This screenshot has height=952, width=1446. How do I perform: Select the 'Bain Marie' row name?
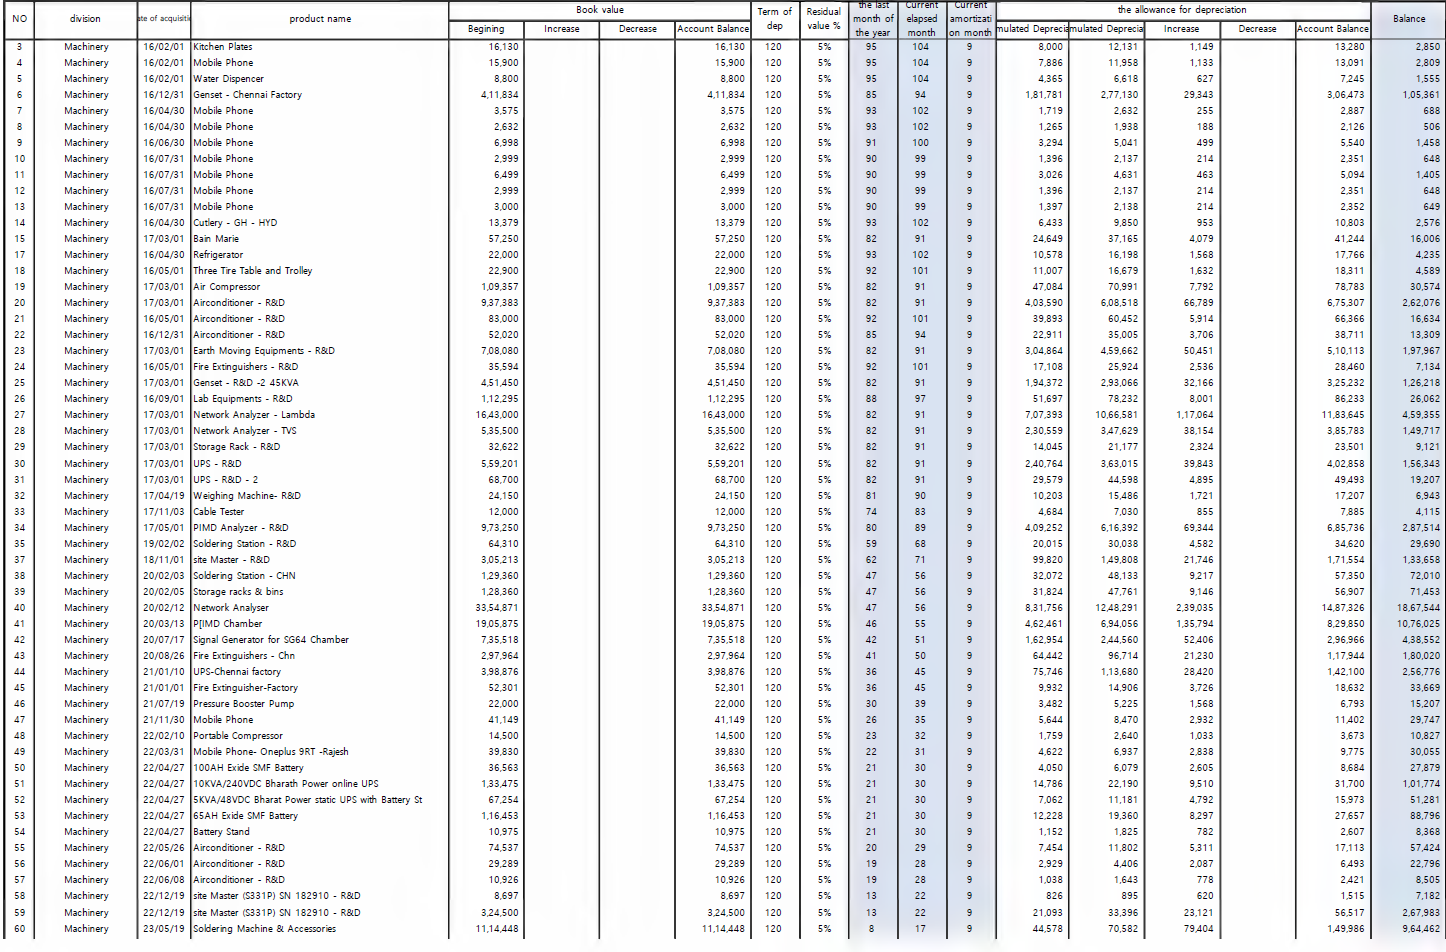coord(216,239)
